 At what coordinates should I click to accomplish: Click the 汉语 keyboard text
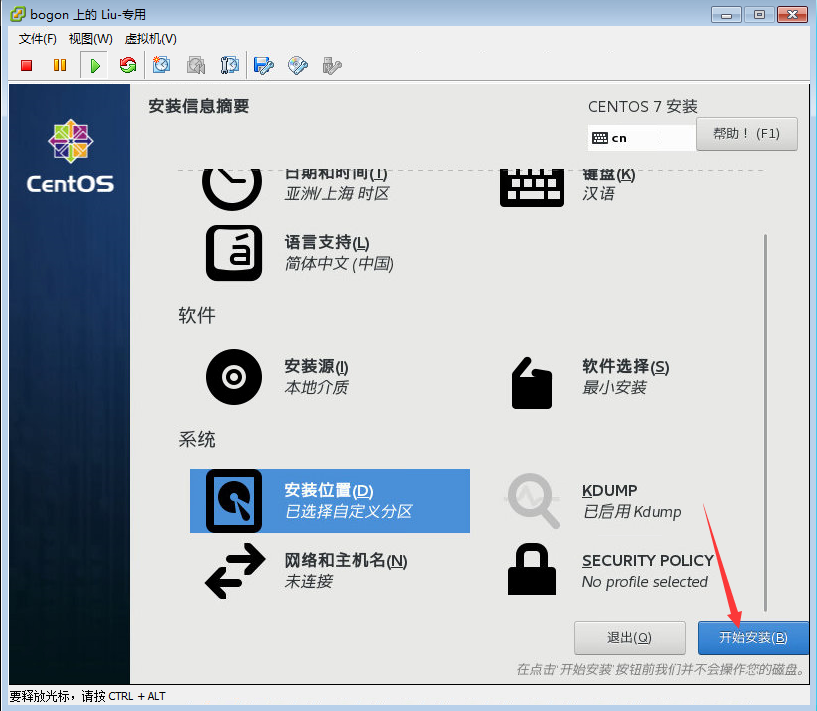pyautogui.click(x=598, y=194)
